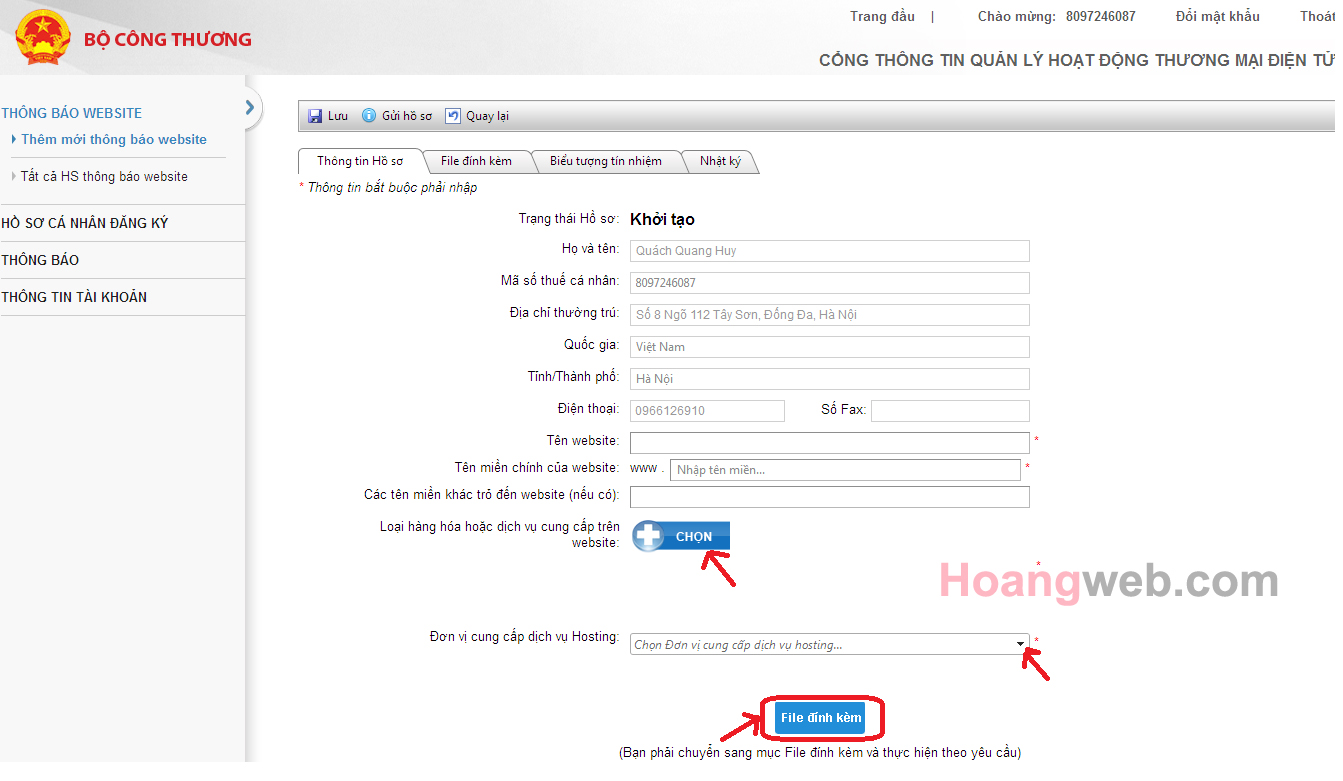This screenshot has width=1343, height=781.
Task: Click the Lưu save disk icon
Action: click(315, 116)
